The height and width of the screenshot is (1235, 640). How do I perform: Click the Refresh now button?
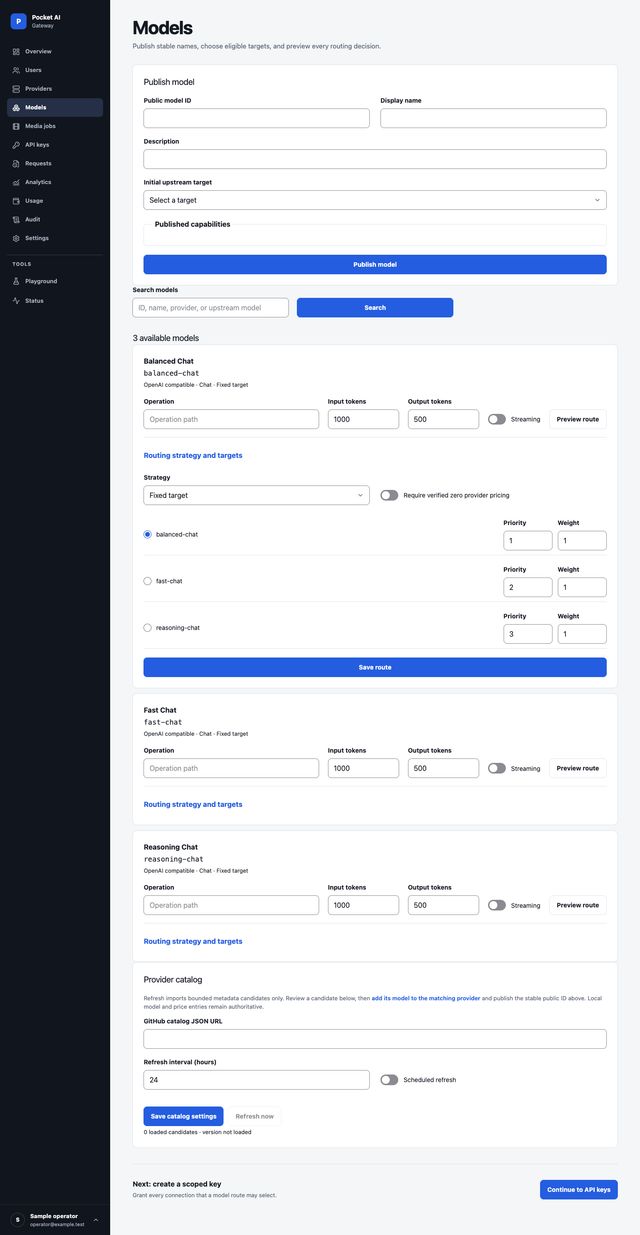254,1116
